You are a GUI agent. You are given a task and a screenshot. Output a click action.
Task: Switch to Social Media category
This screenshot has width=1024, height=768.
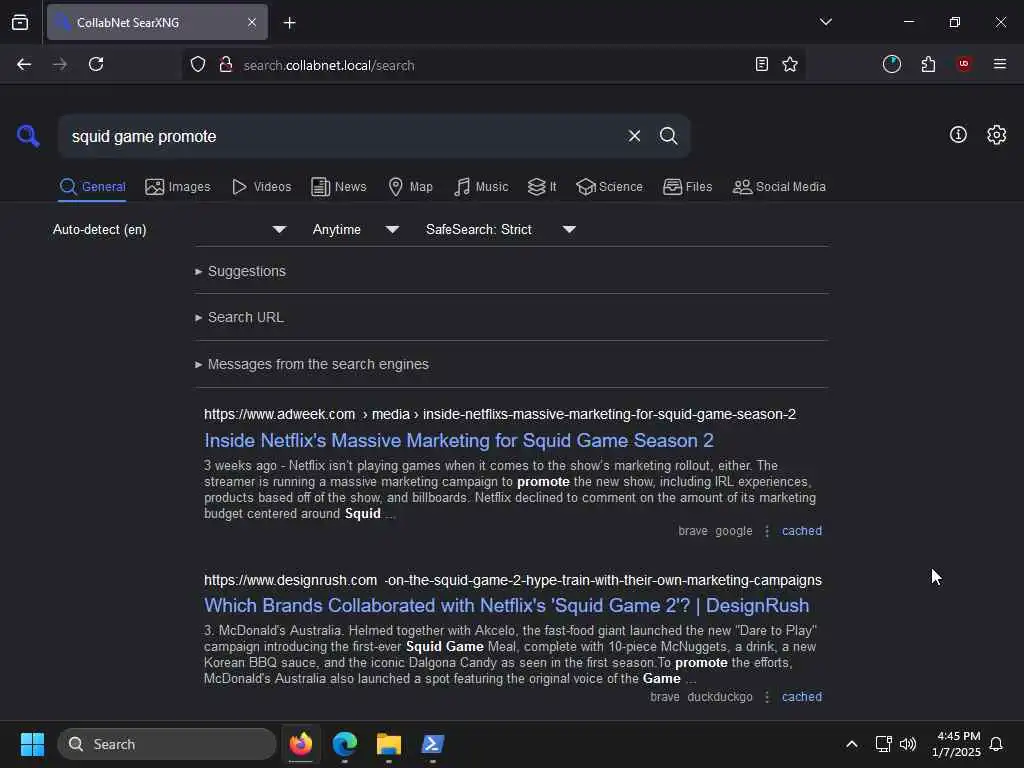point(779,187)
